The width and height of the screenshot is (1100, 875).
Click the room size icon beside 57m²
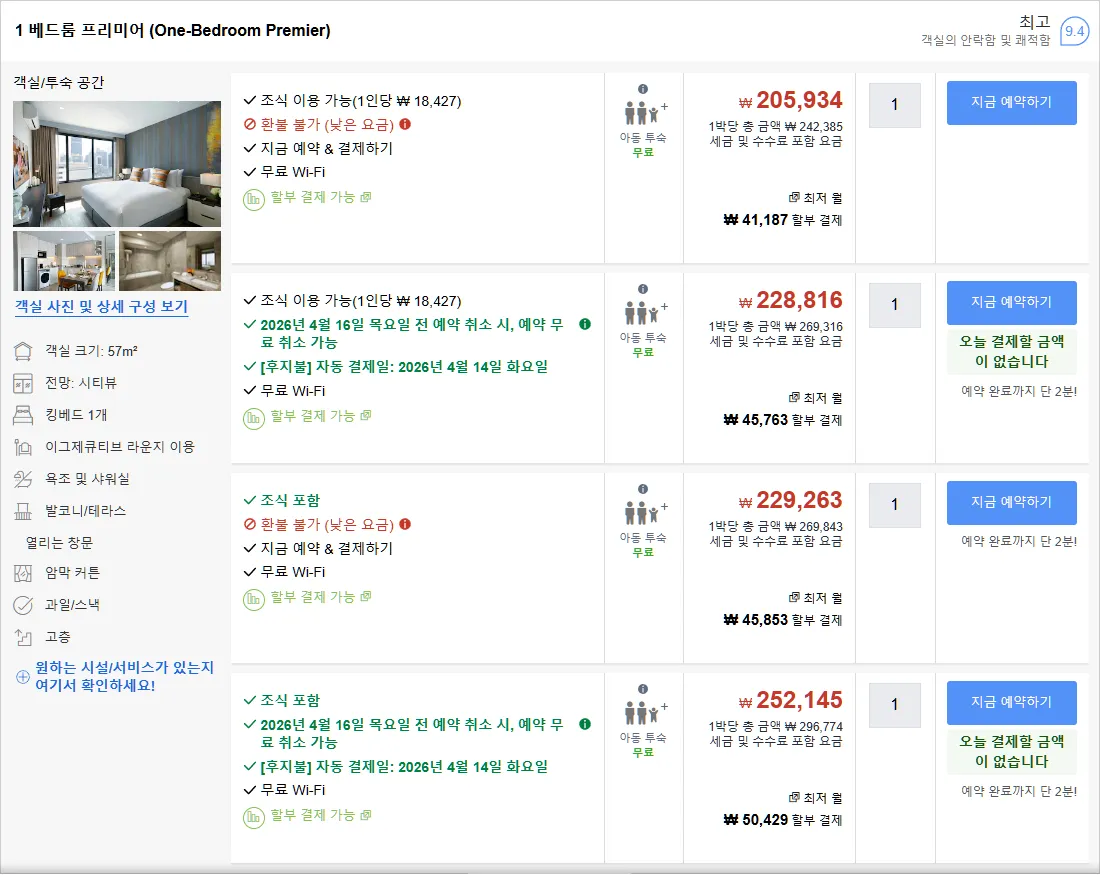23,351
